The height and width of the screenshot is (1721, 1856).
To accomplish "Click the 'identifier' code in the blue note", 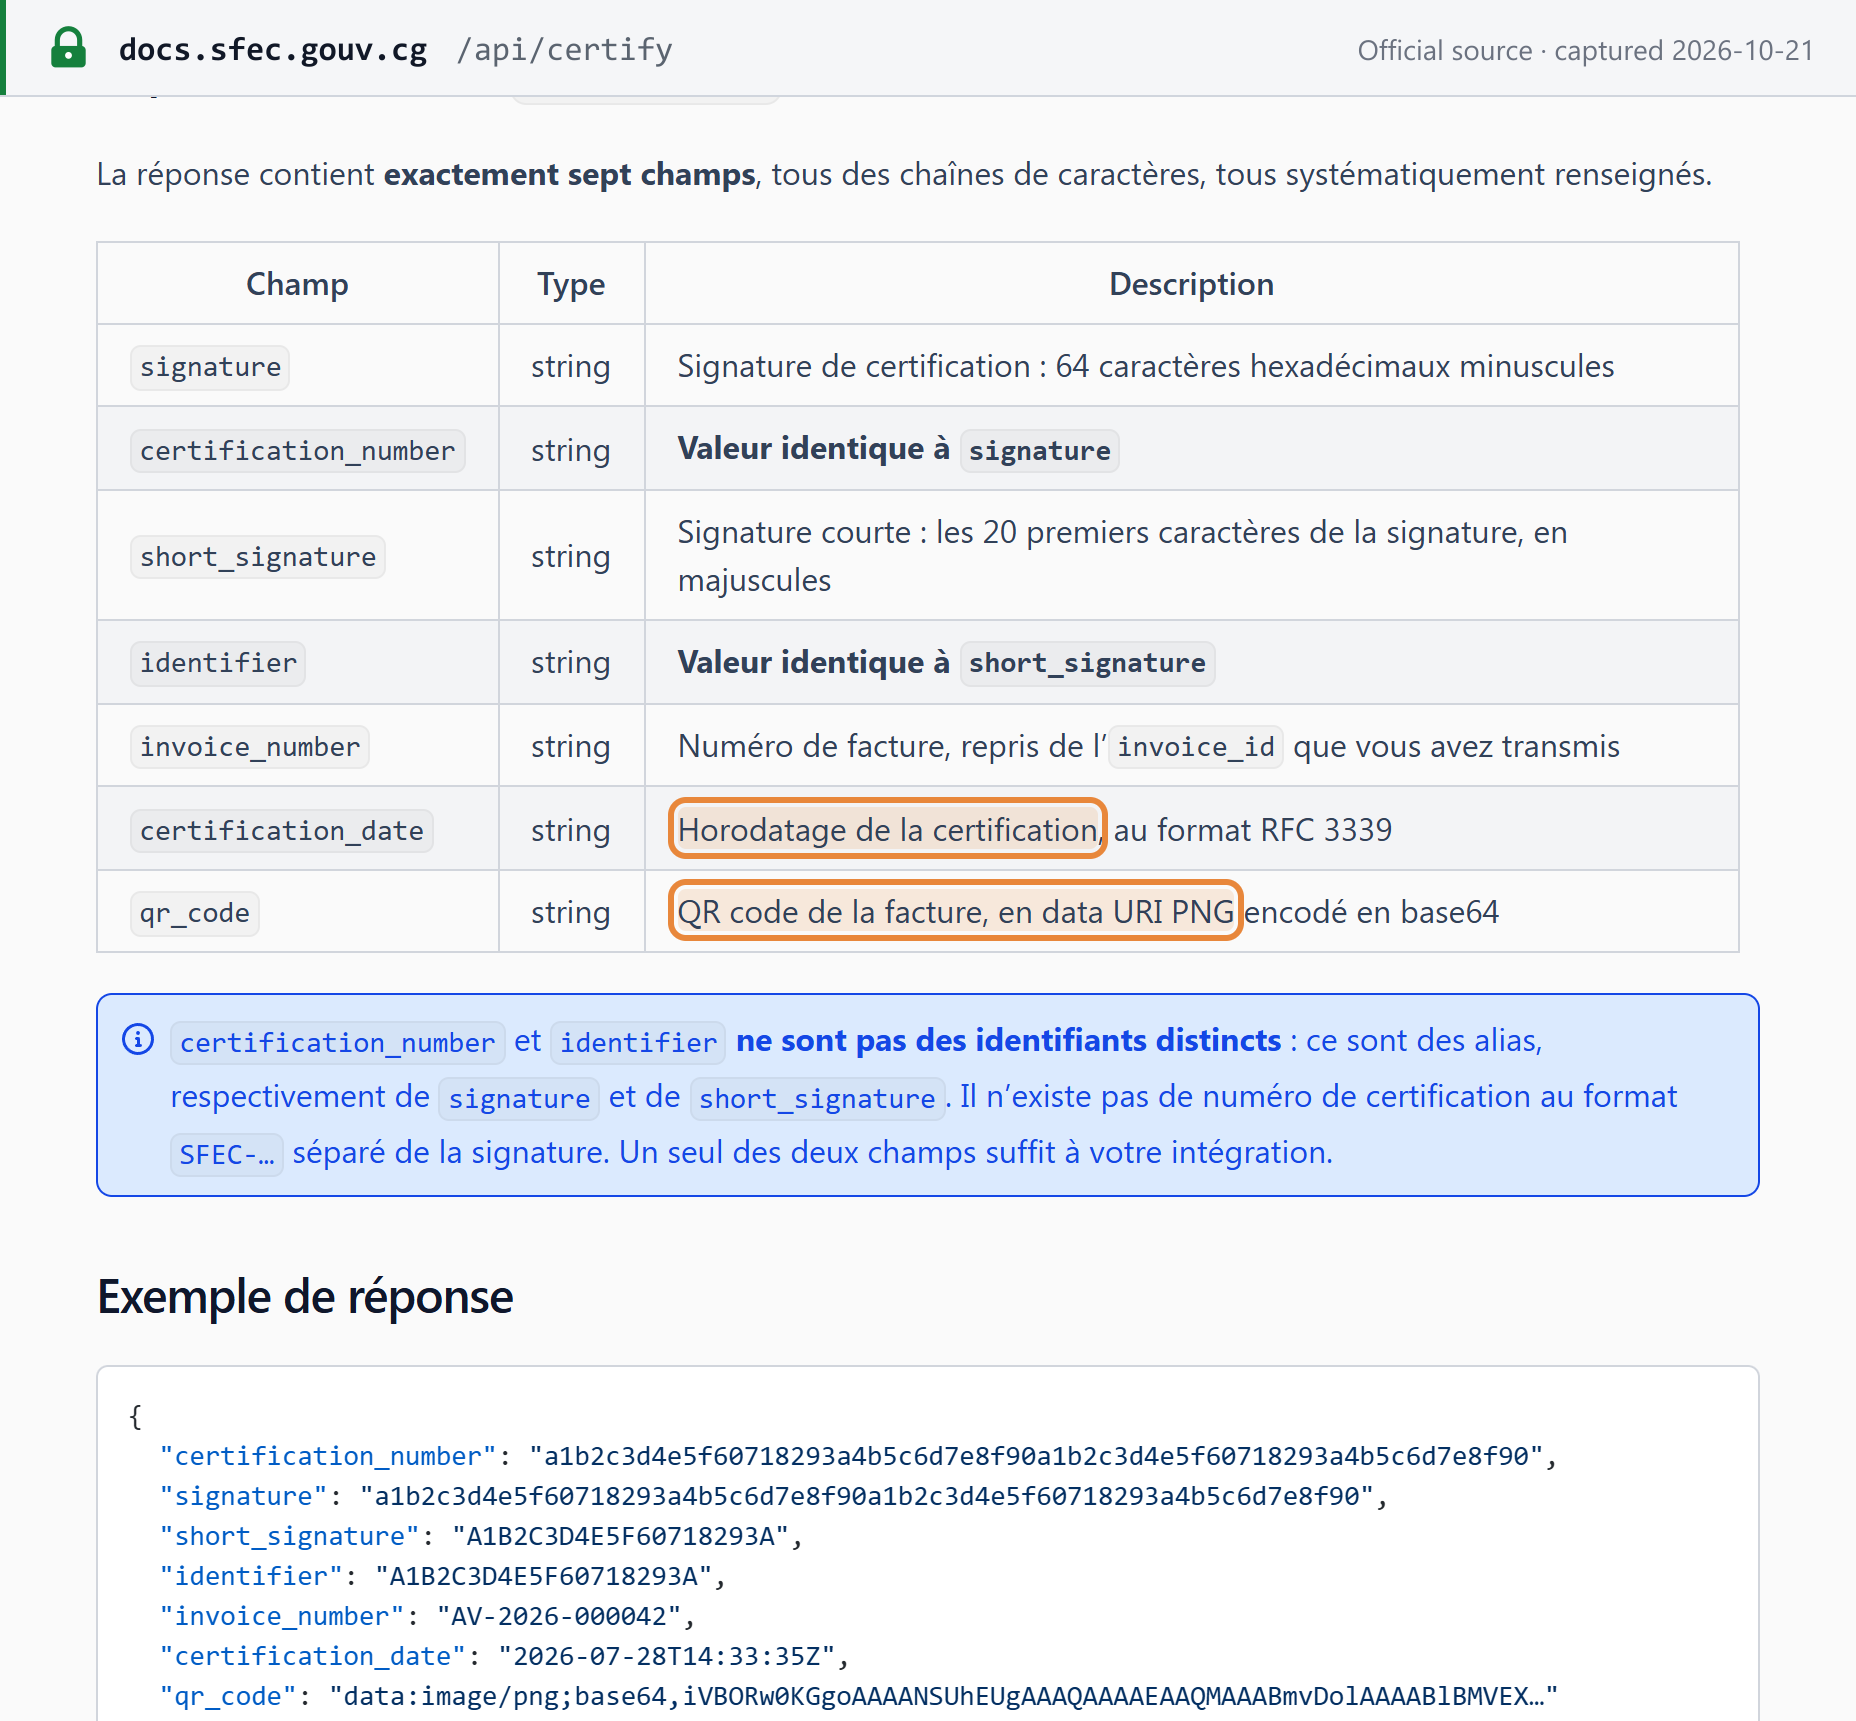I will click(638, 1042).
